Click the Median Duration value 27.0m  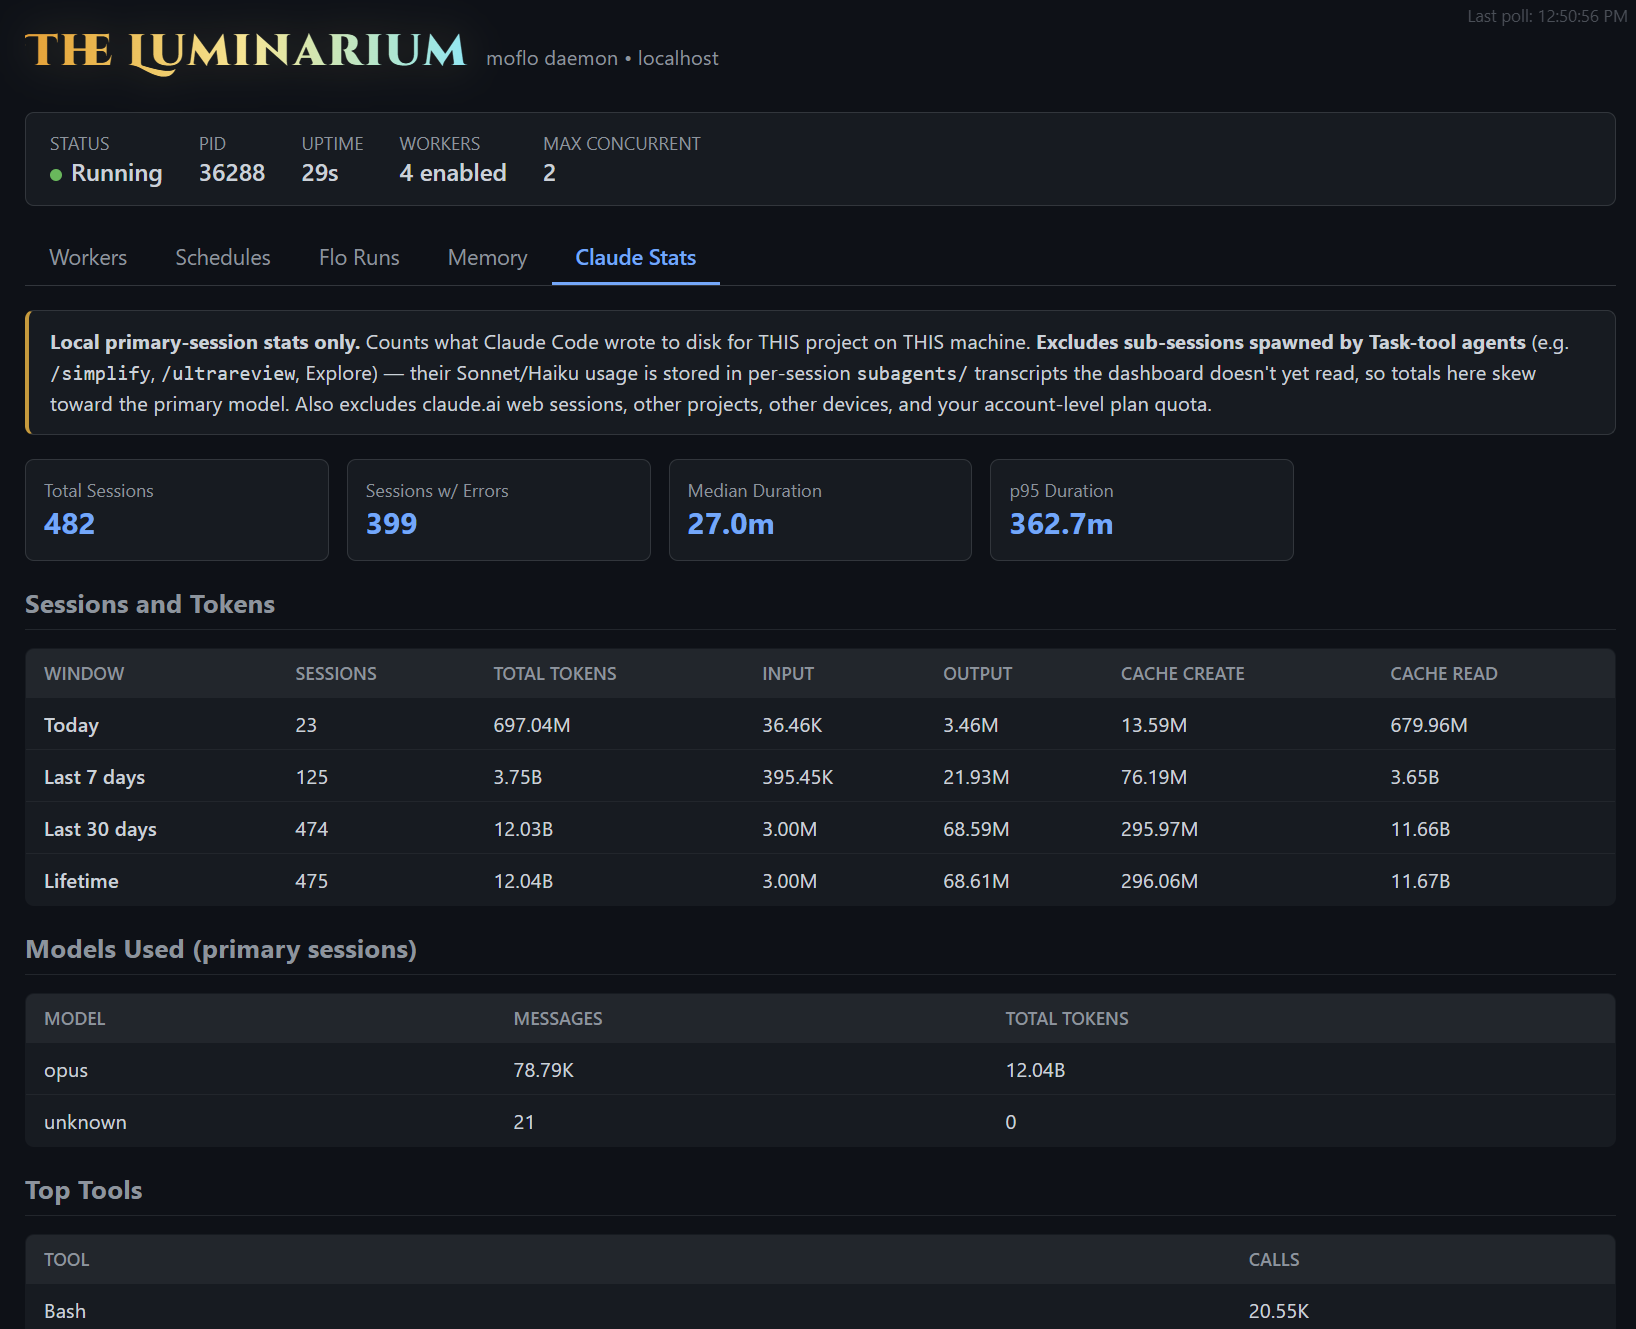tap(731, 524)
